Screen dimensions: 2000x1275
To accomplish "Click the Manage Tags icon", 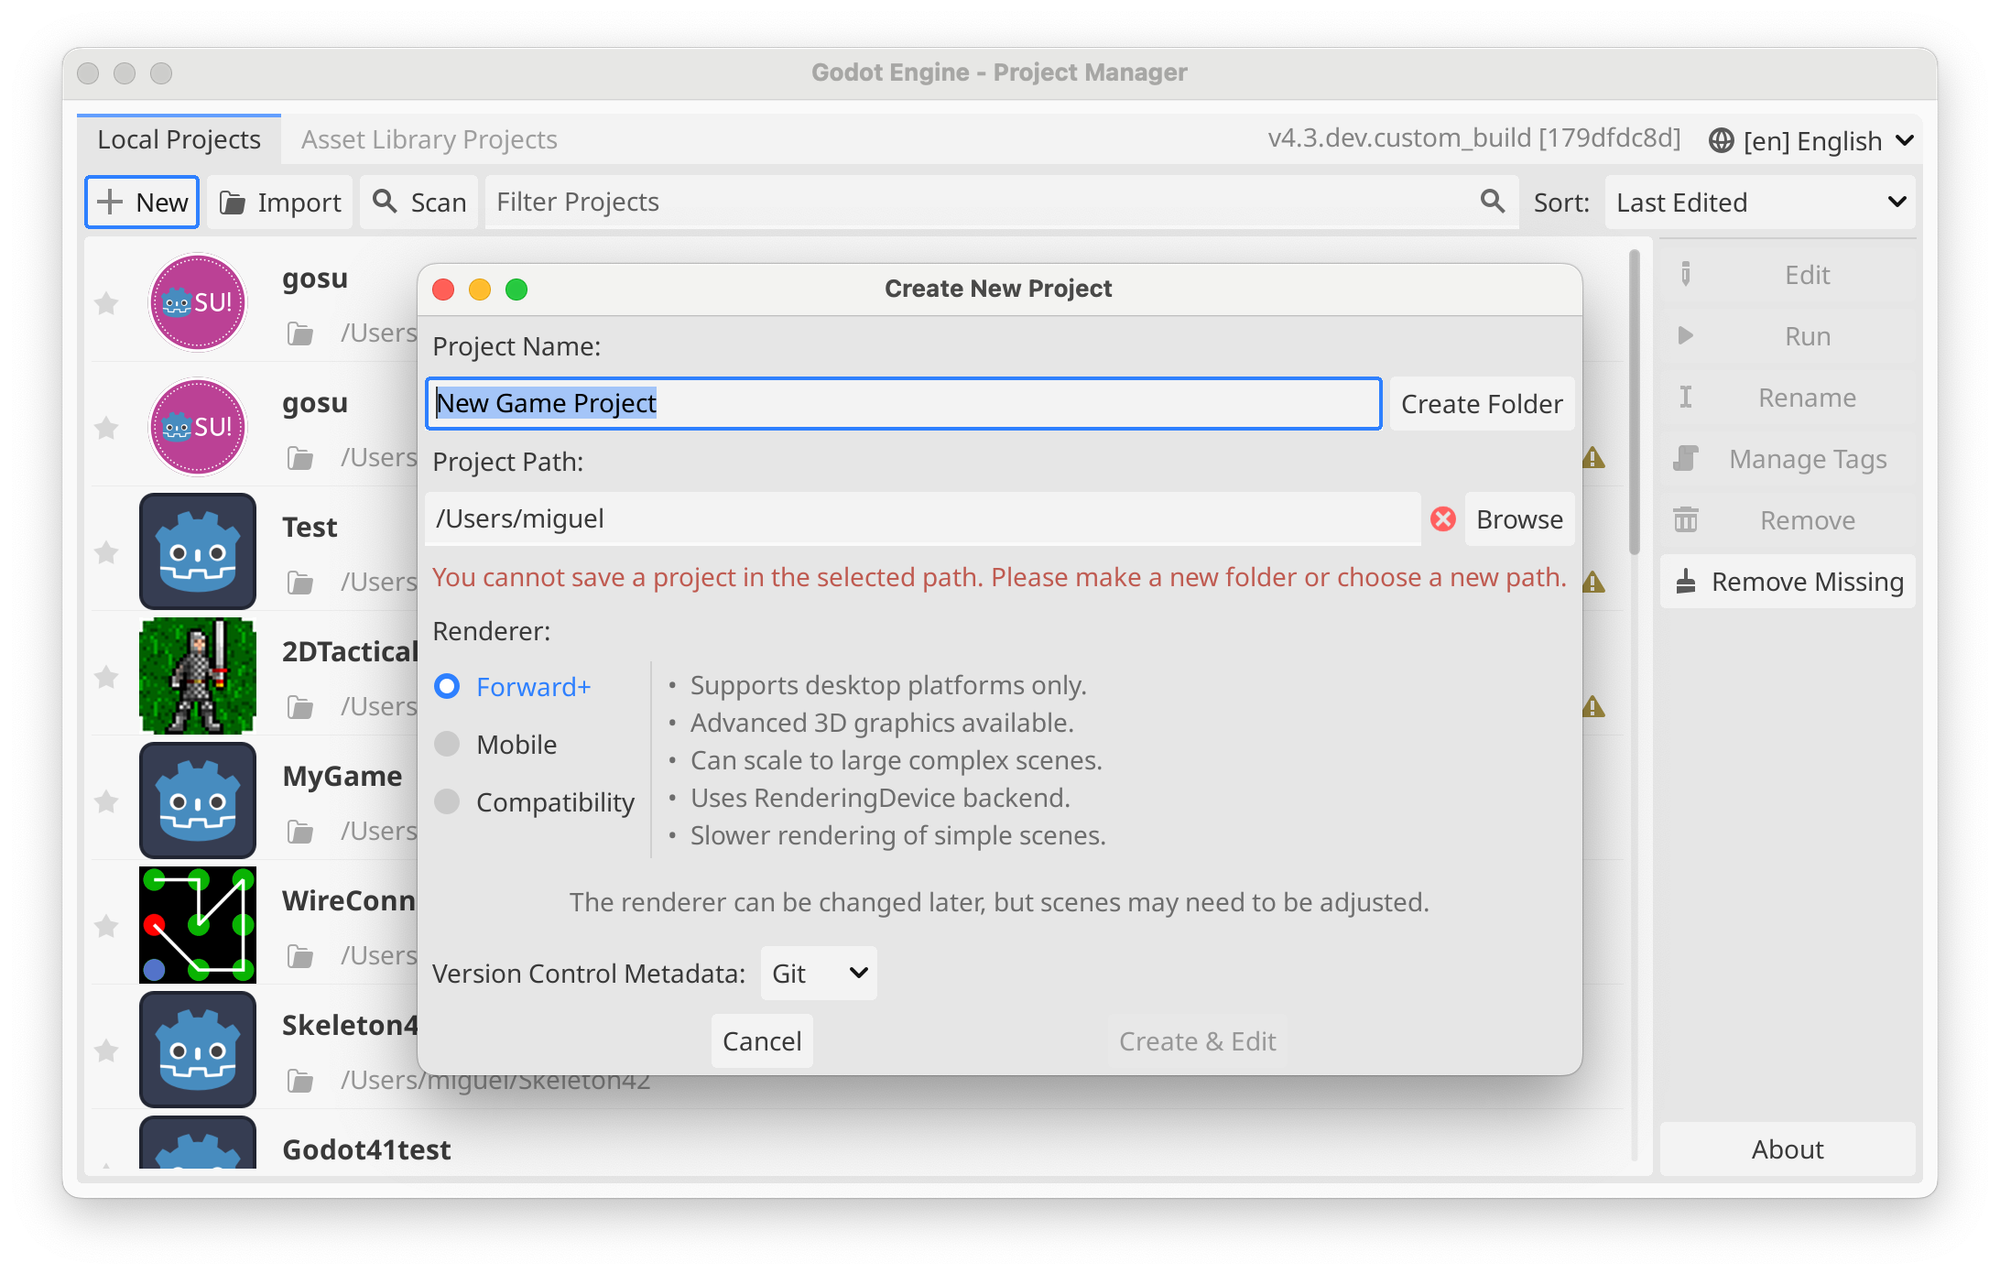I will [1686, 458].
